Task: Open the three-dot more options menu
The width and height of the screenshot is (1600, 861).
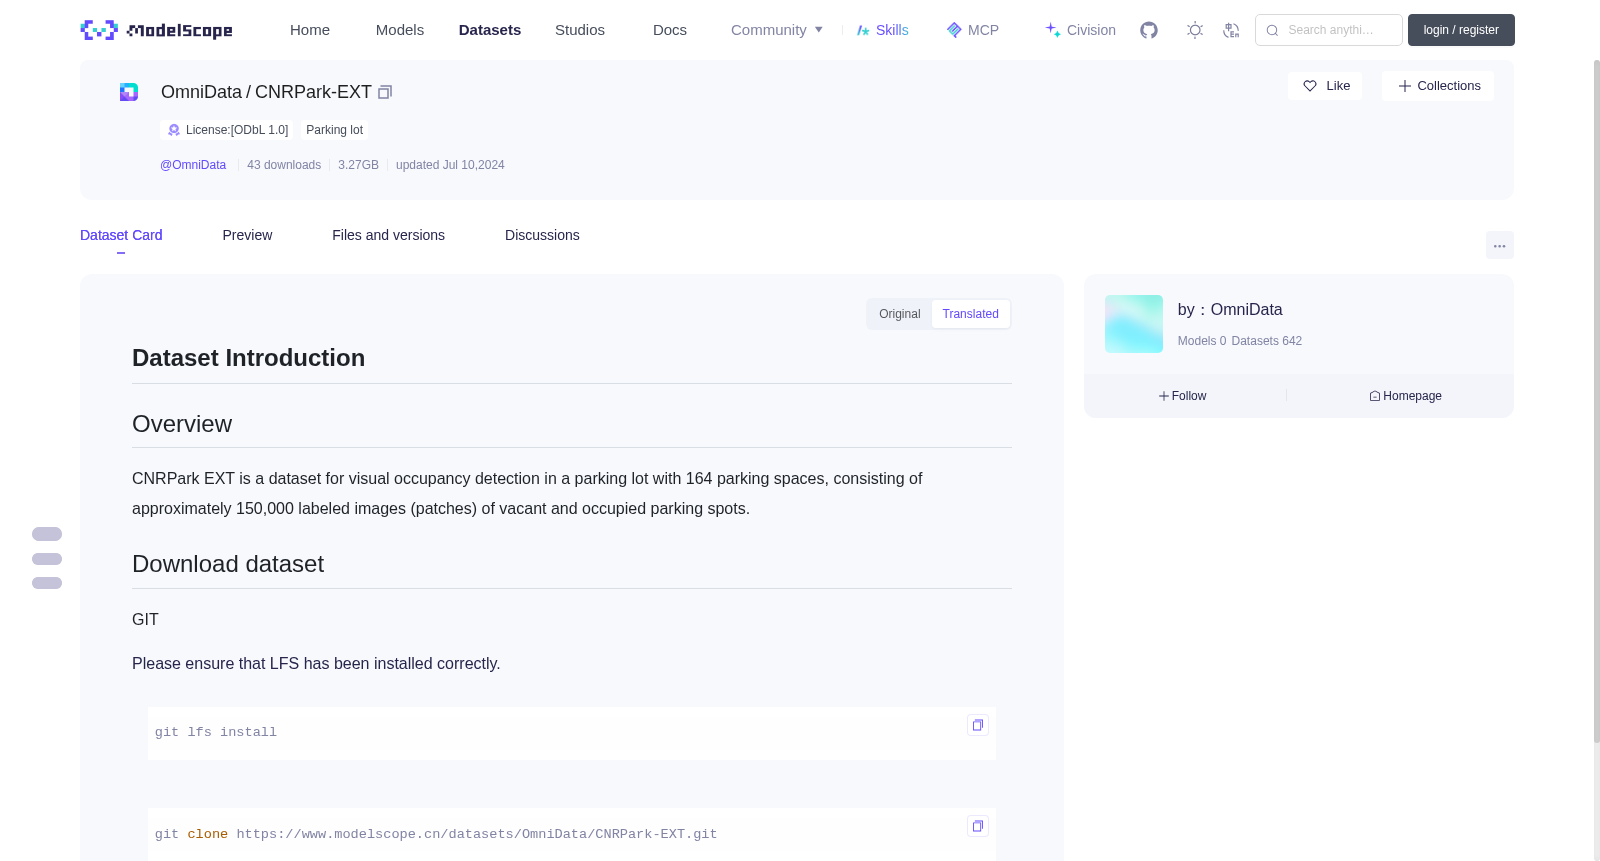Action: pyautogui.click(x=1500, y=245)
